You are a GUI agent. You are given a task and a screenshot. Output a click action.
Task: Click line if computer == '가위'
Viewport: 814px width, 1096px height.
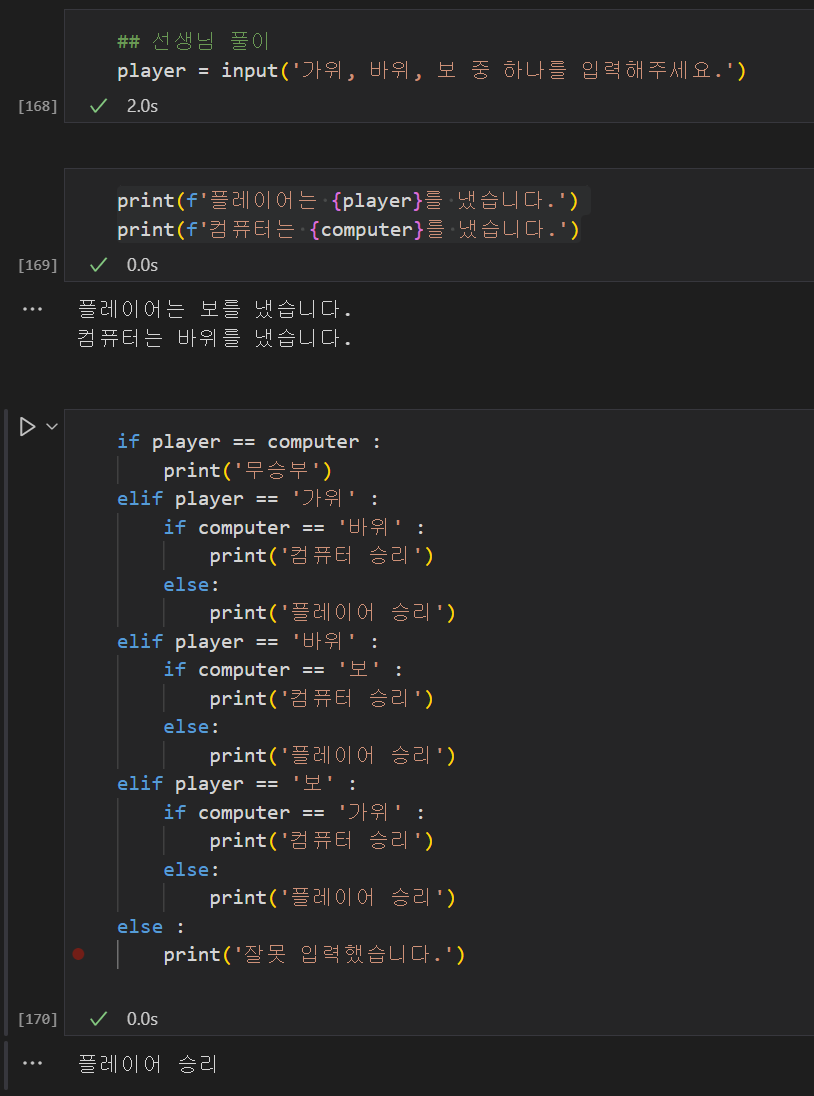(294, 812)
